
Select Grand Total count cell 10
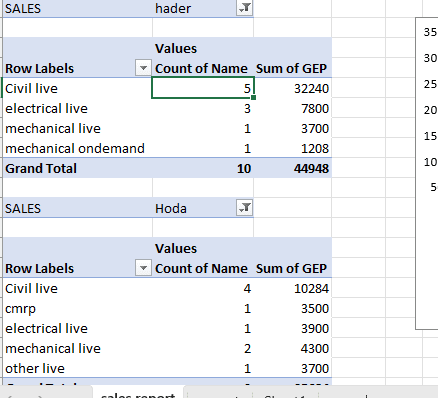(203, 168)
